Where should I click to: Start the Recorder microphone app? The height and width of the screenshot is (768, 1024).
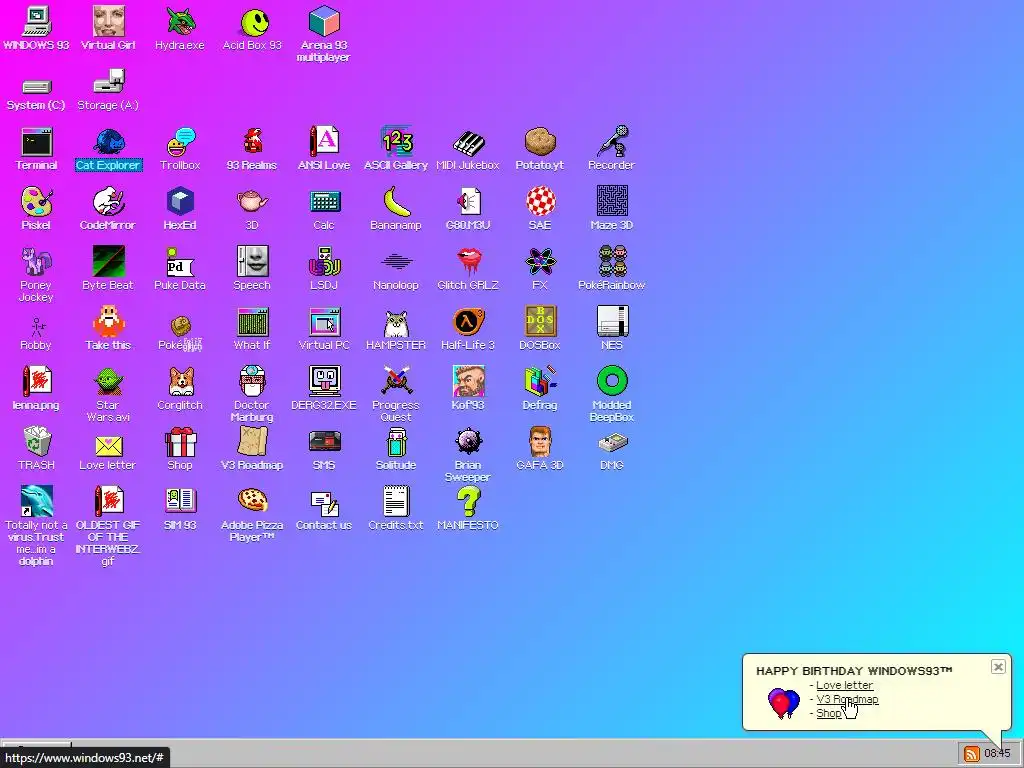pos(612,142)
